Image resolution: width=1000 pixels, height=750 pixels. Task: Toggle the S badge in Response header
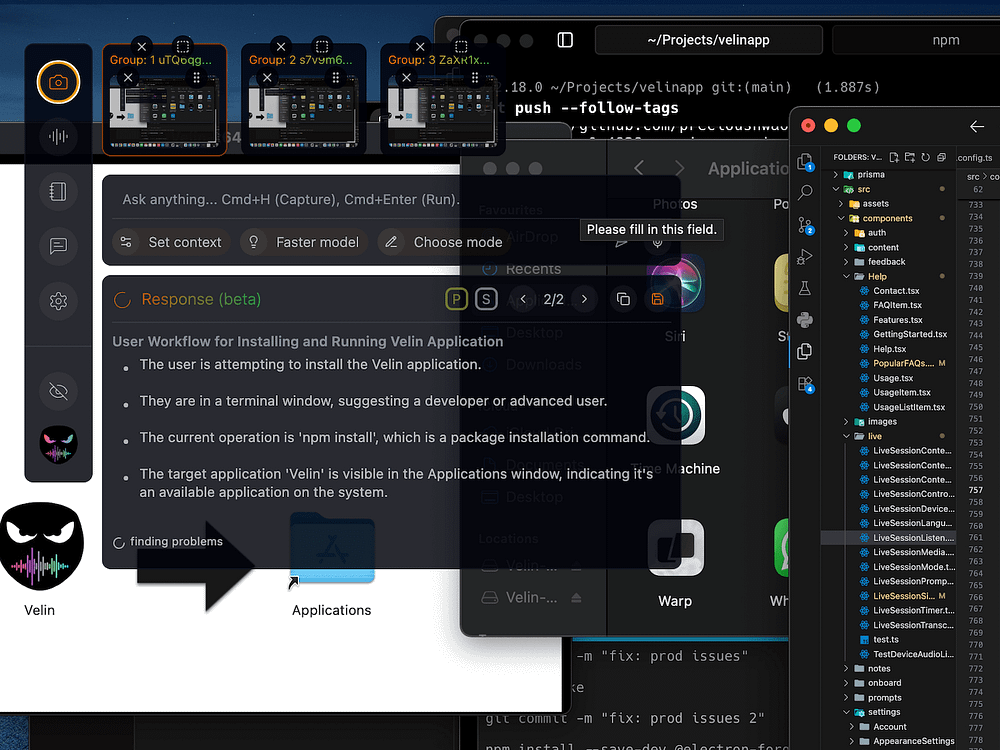486,298
